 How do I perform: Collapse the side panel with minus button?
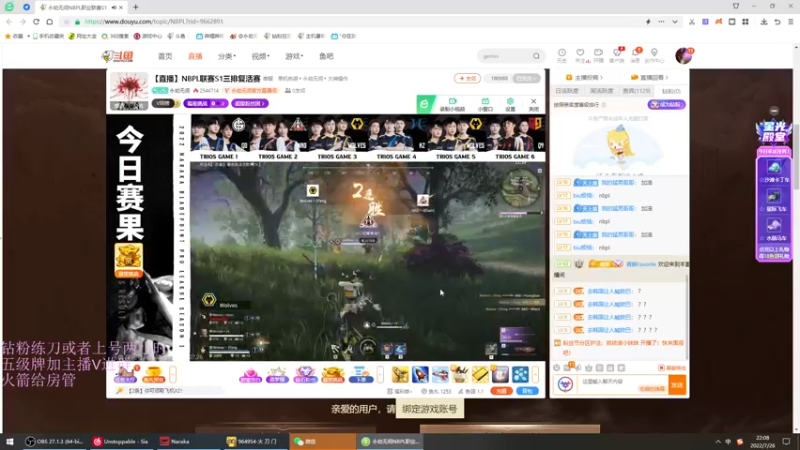pyautogui.click(x=774, y=111)
